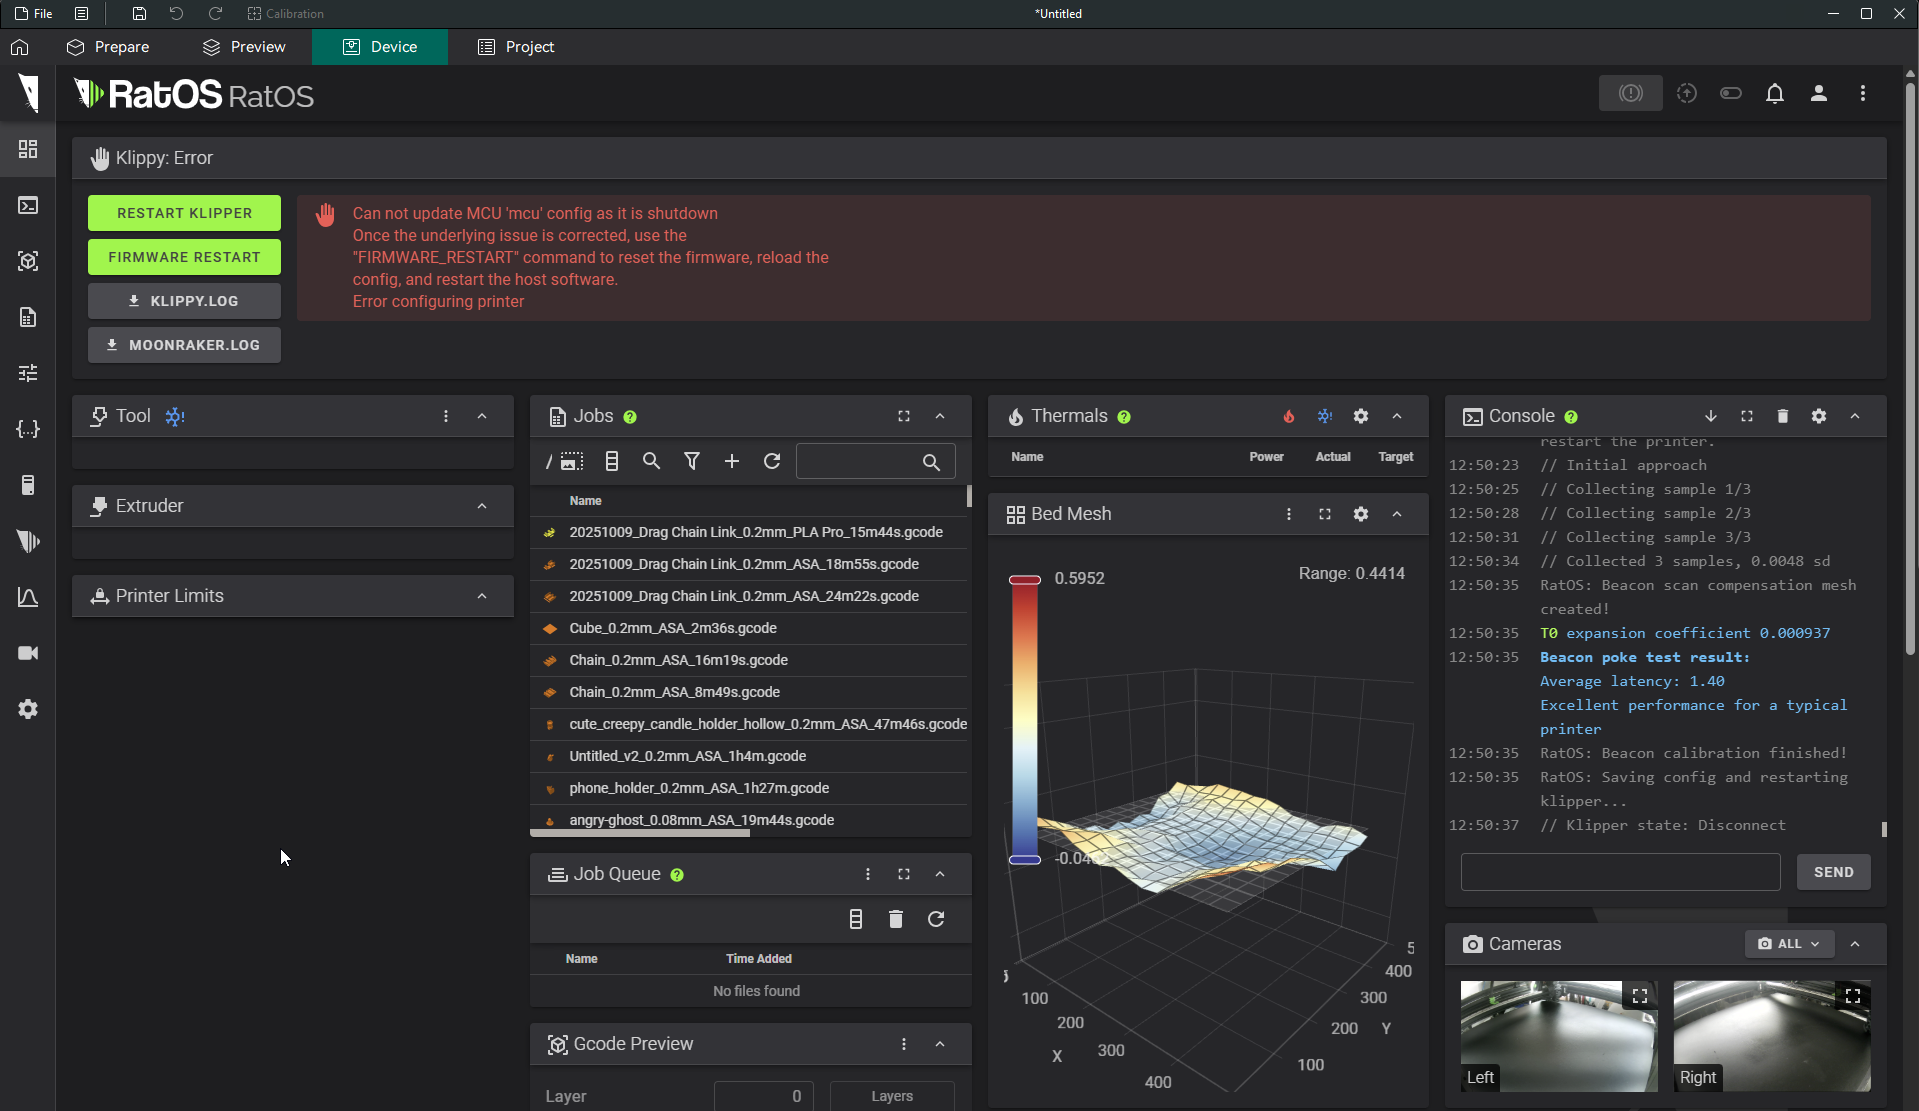Toggle the header switch icon
This screenshot has width=1919, height=1111.
(x=1730, y=93)
